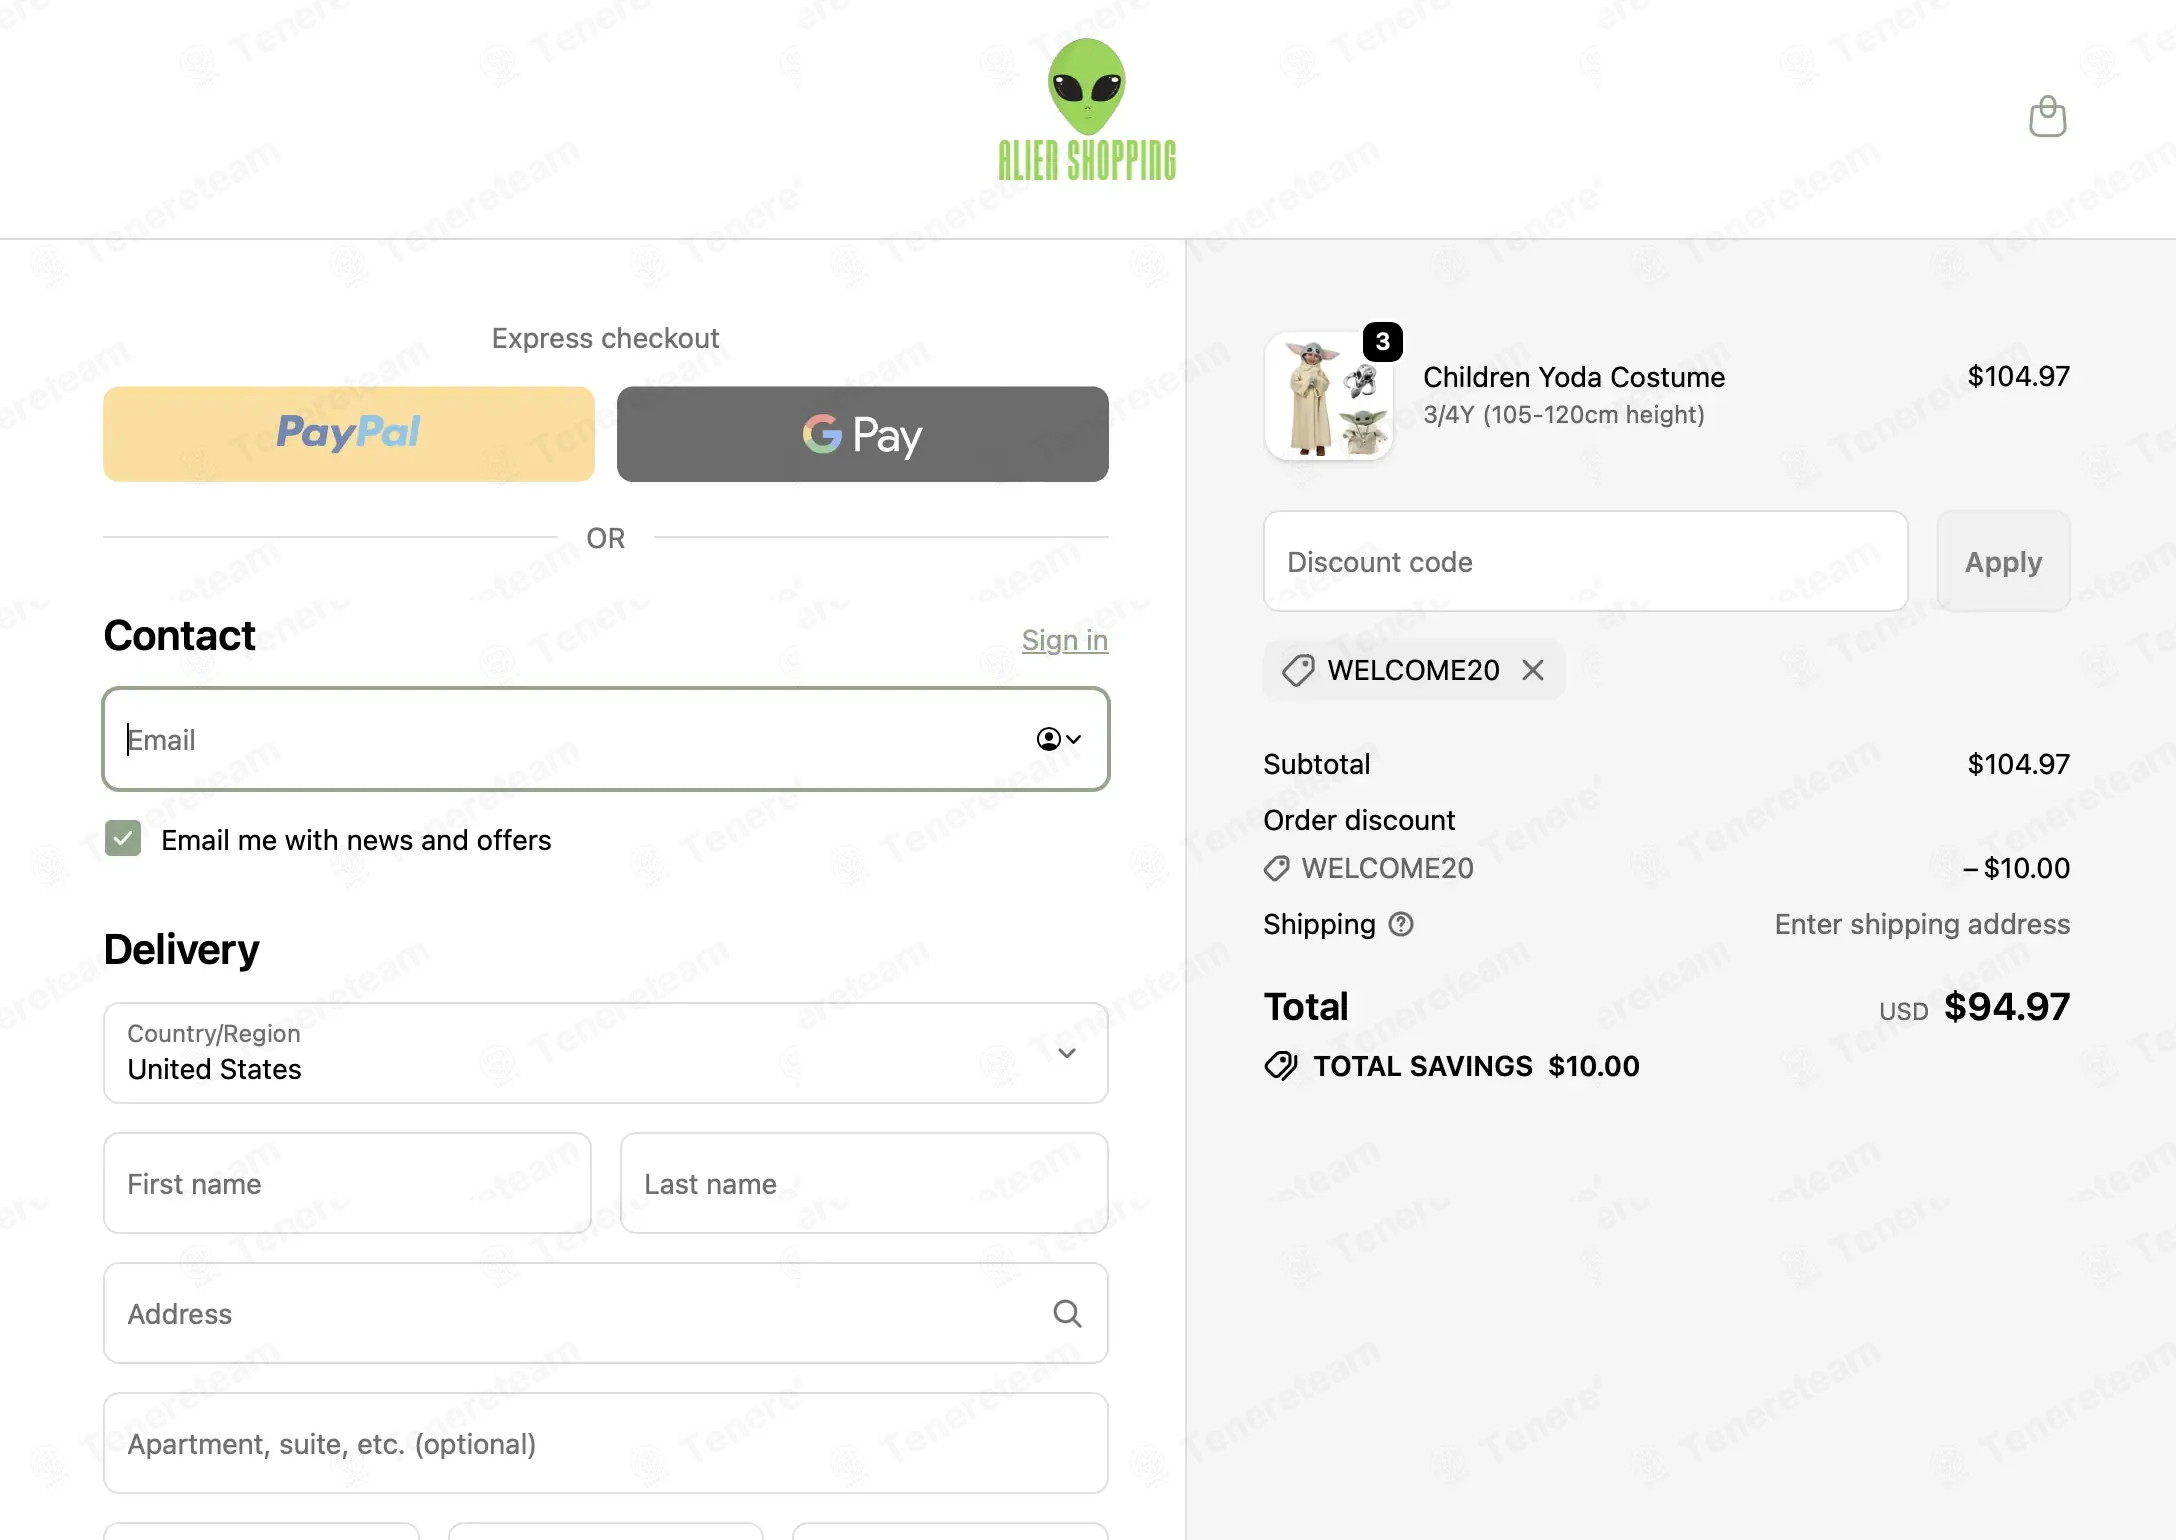Click the Total amount $94.97
The width and height of the screenshot is (2176, 1540).
2006,1006
